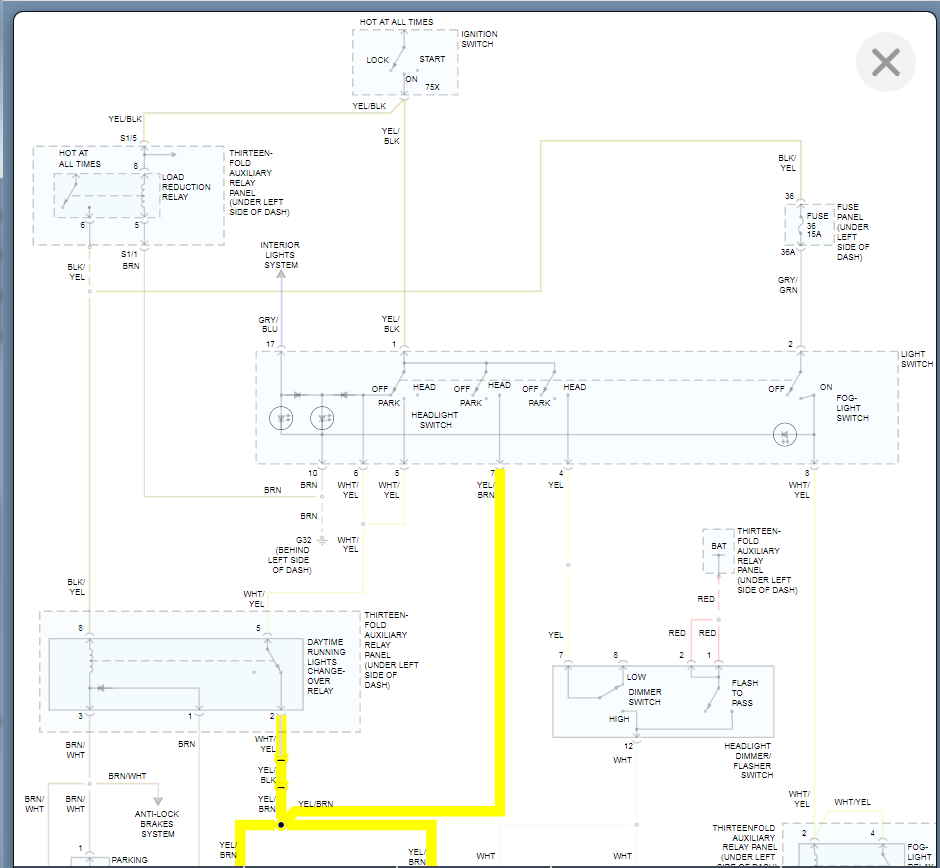Click the FUSE 36 15A label
The image size is (940, 868).
tap(817, 225)
